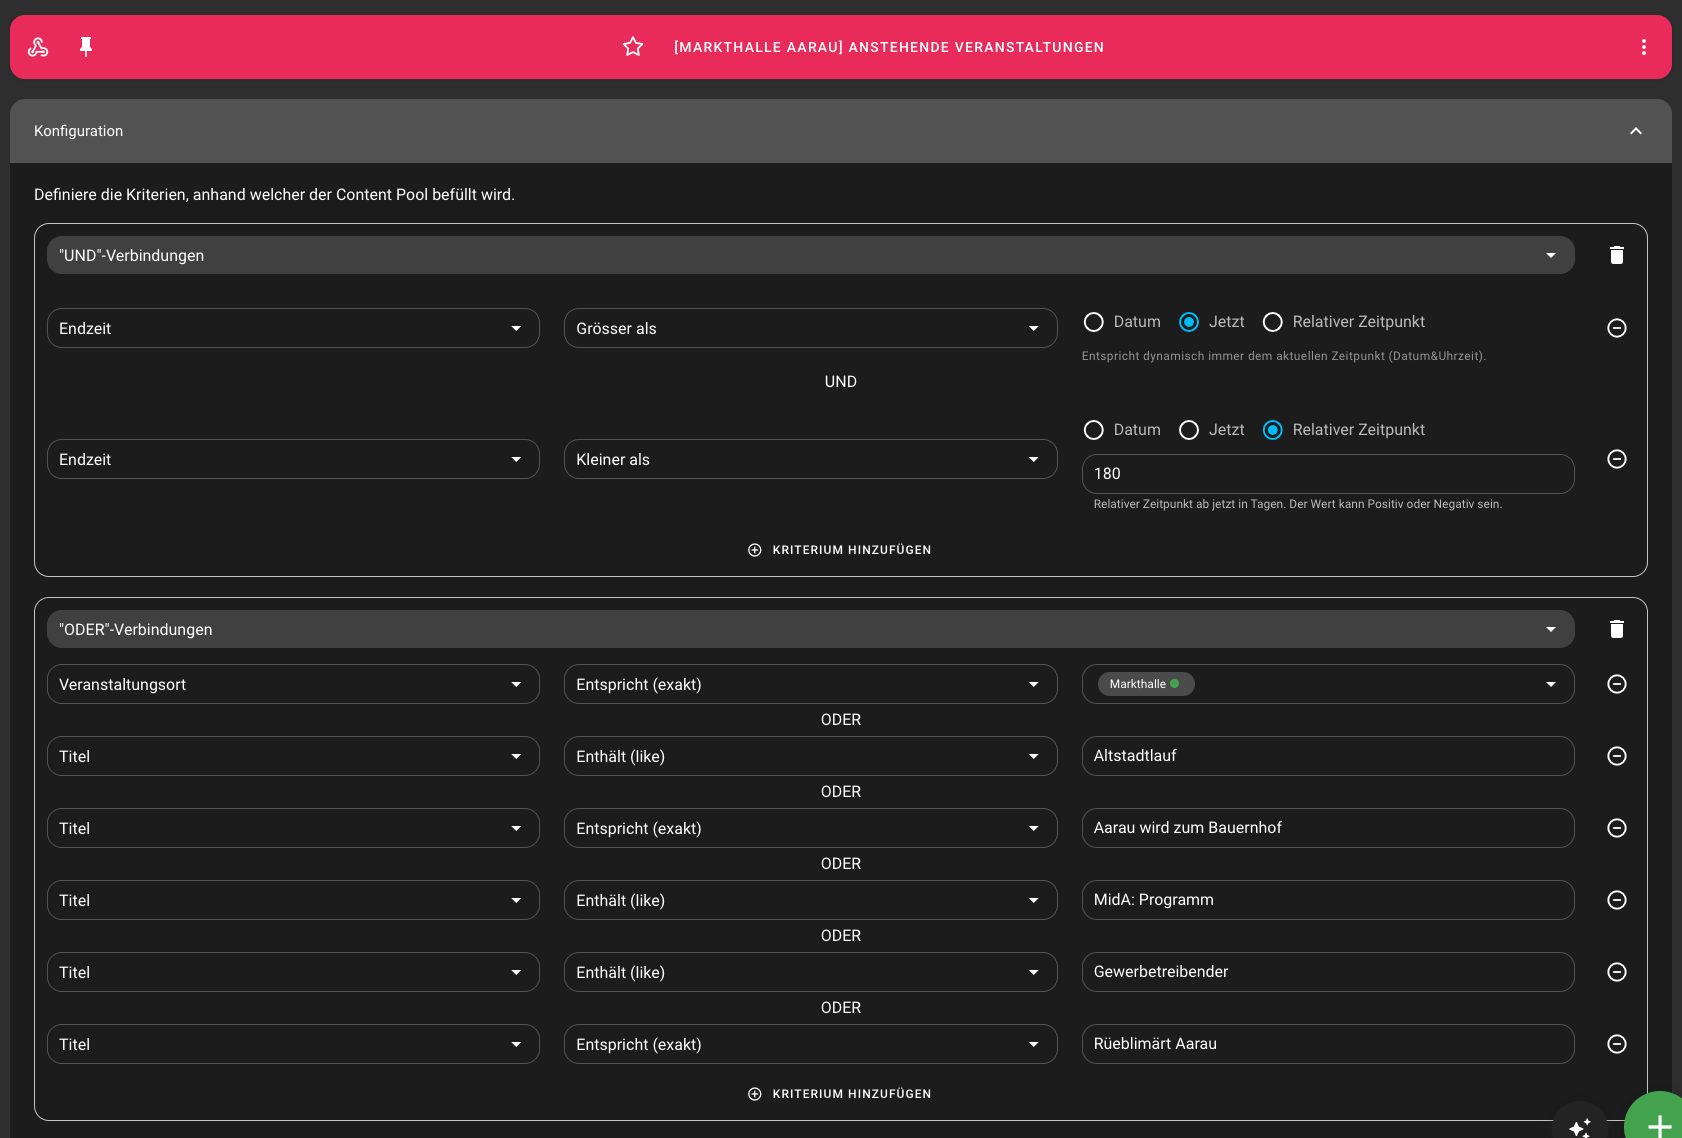Open the three-dot overflow menu in header
Image resolution: width=1682 pixels, height=1138 pixels.
[x=1643, y=46]
